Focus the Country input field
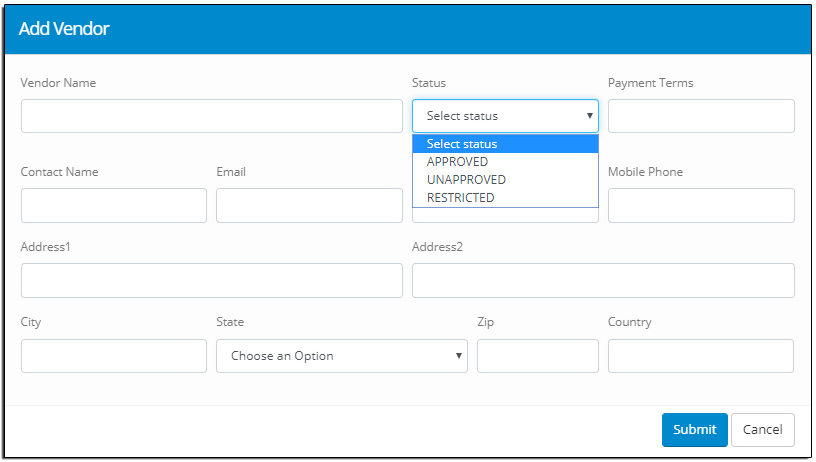Image resolution: width=816 pixels, height=462 pixels. point(701,356)
